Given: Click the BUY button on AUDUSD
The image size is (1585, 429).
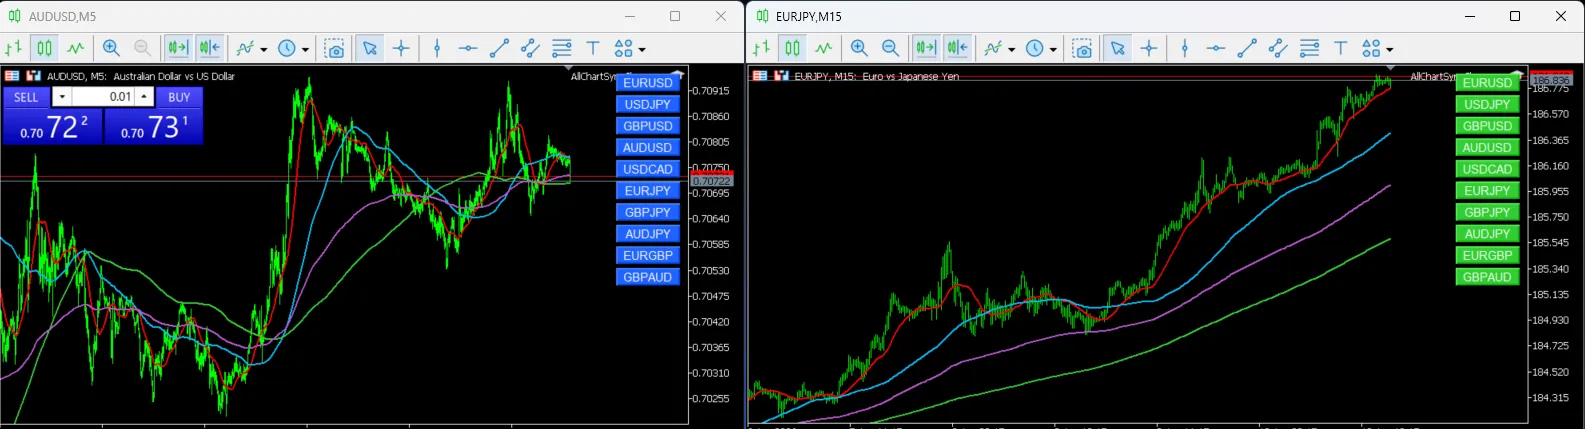Looking at the screenshot, I should [x=179, y=97].
